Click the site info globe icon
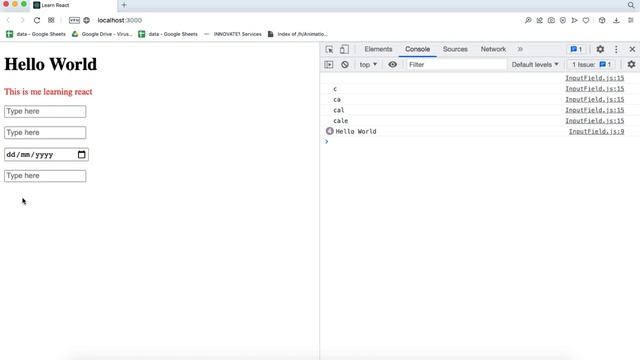 [87, 20]
